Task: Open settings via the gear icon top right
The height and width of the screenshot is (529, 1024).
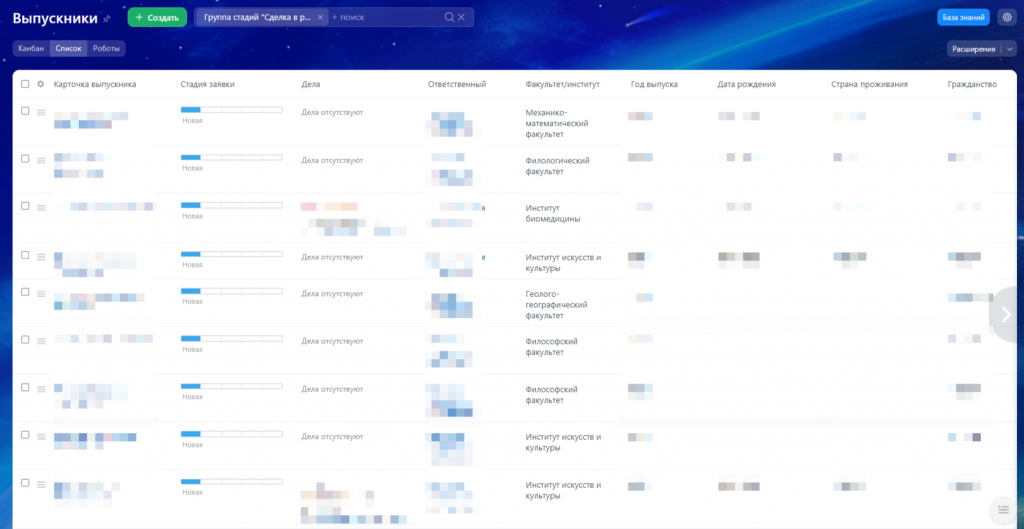Action: [1006, 17]
